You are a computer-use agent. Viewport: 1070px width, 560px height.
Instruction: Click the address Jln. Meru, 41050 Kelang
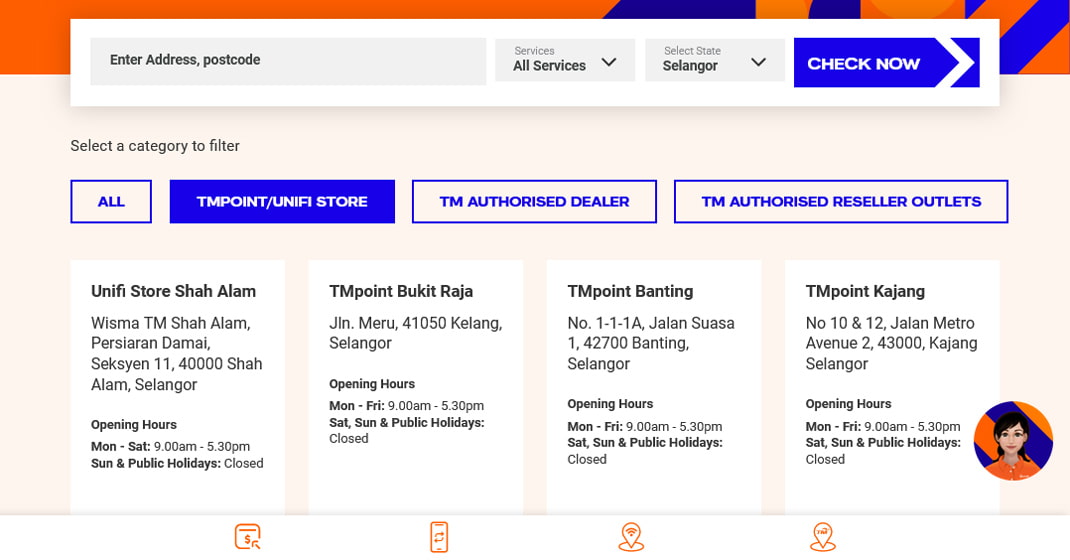point(416,333)
